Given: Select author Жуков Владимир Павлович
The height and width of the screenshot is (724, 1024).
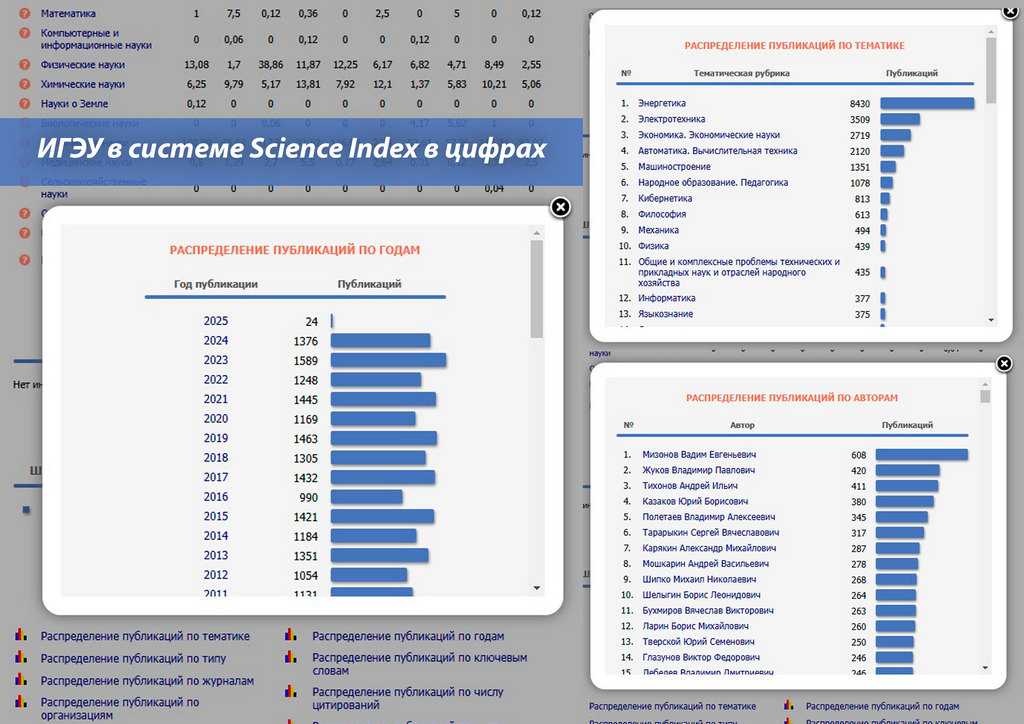Looking at the screenshot, I should click(x=698, y=470).
